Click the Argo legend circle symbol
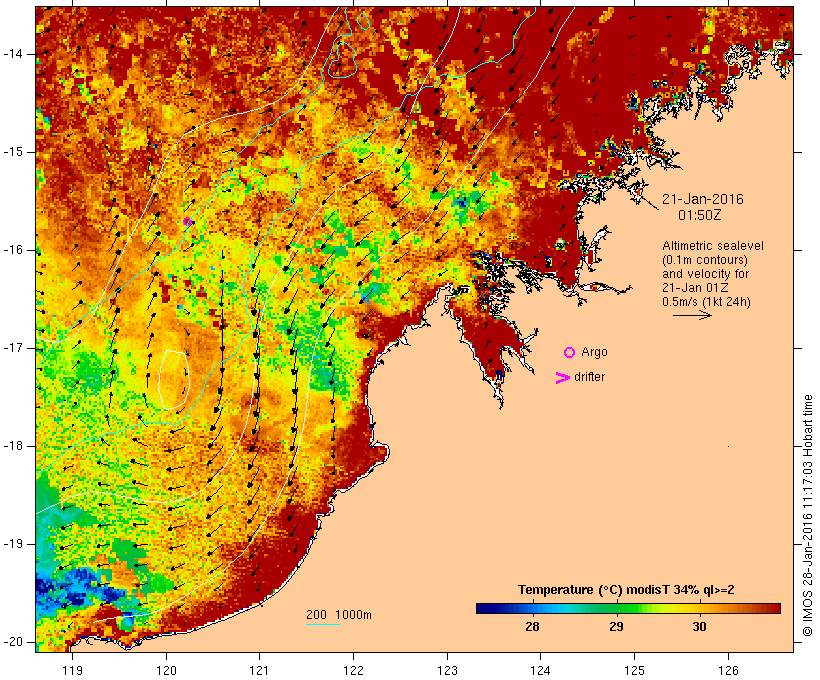The height and width of the screenshot is (680, 820). (x=569, y=353)
